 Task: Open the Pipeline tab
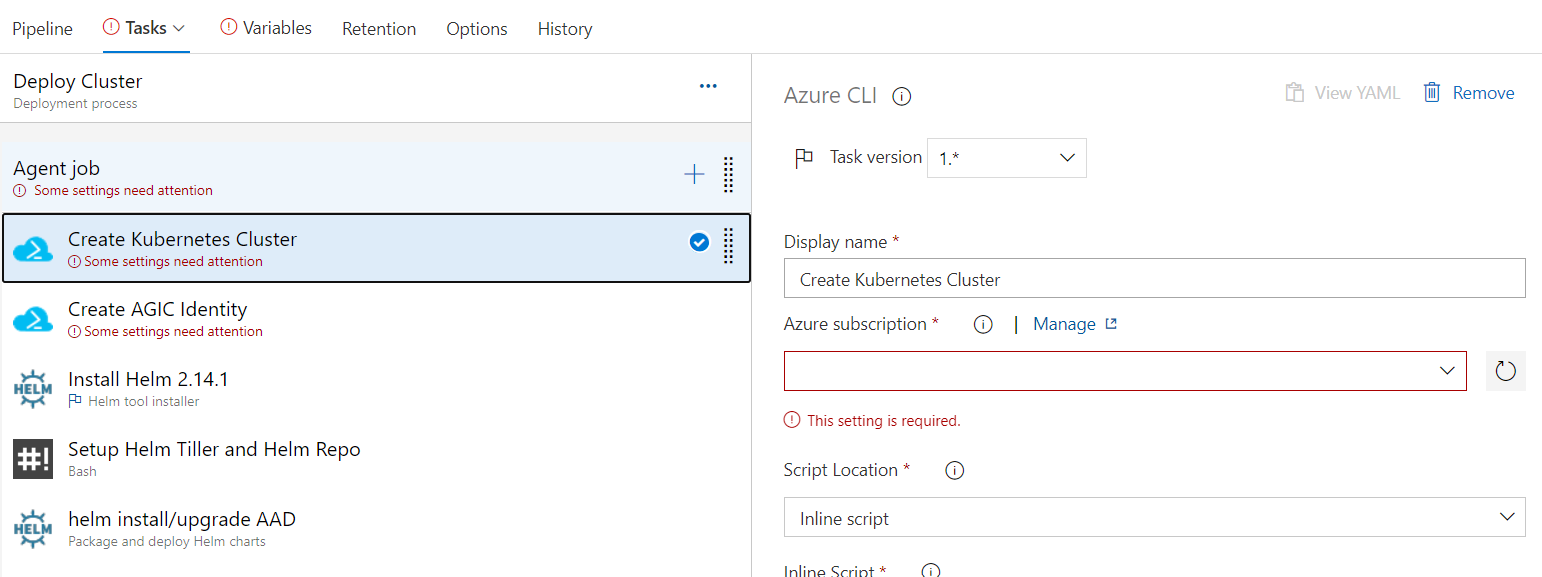point(42,29)
